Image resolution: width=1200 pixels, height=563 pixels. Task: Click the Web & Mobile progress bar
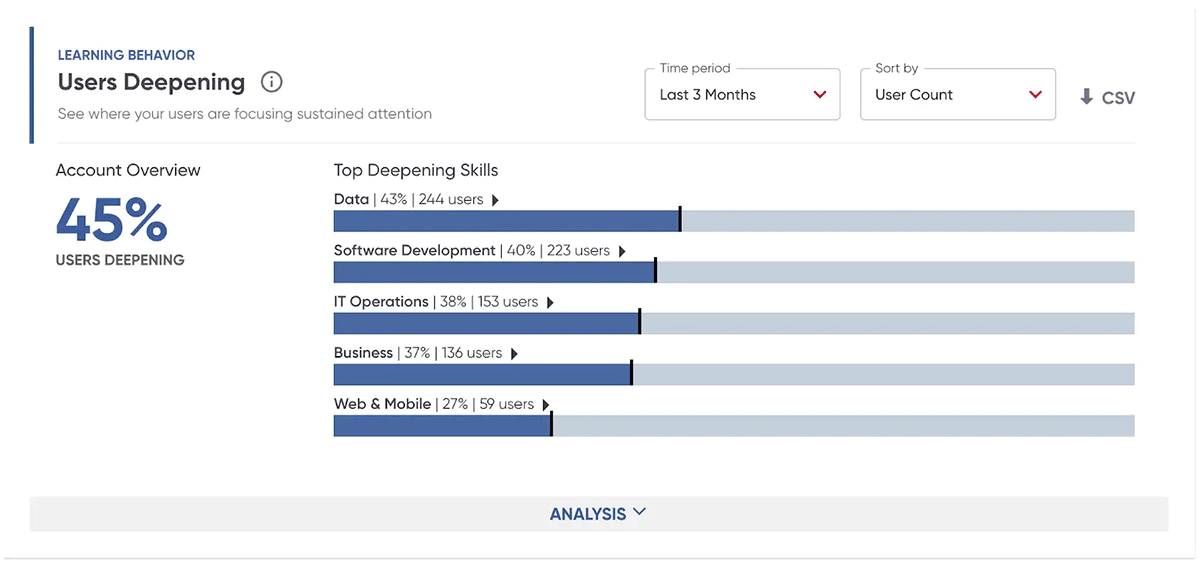734,426
